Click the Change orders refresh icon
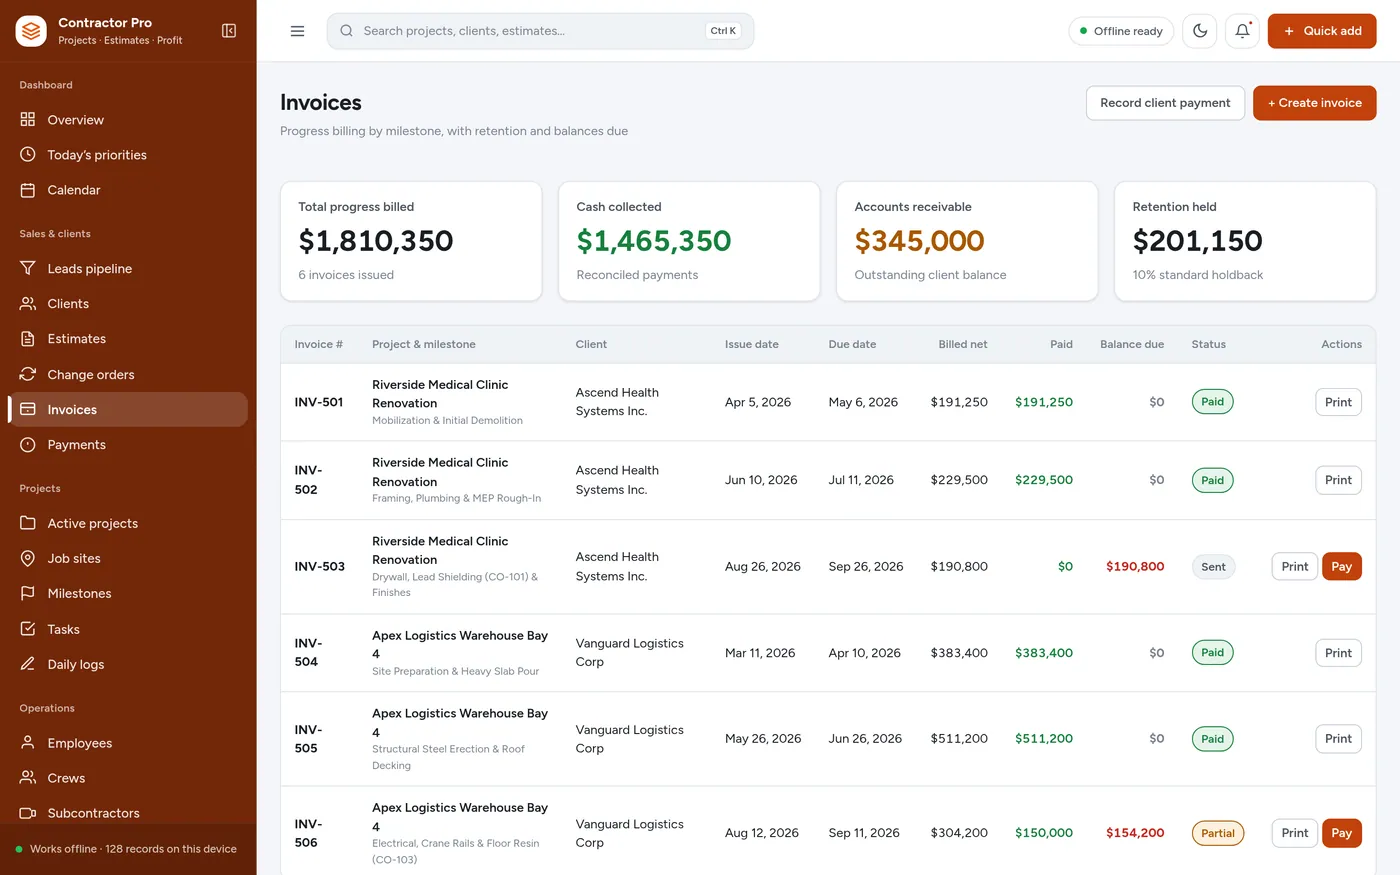Screen dimensions: 1400x875 [28, 374]
